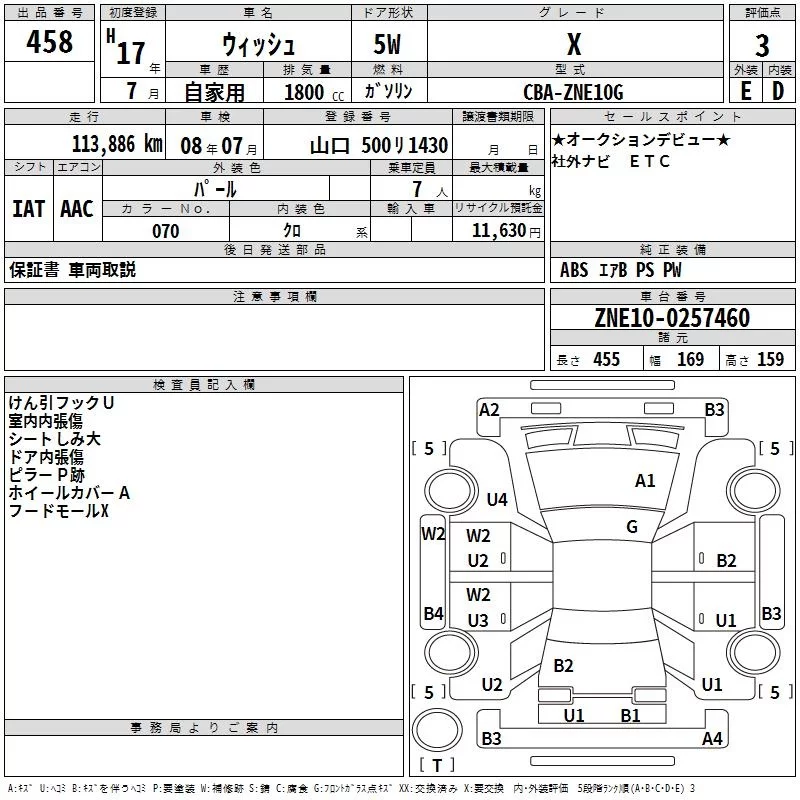Image resolution: width=800 pixels, height=800 pixels.
Task: Click the lot number 458
Action: click(49, 42)
